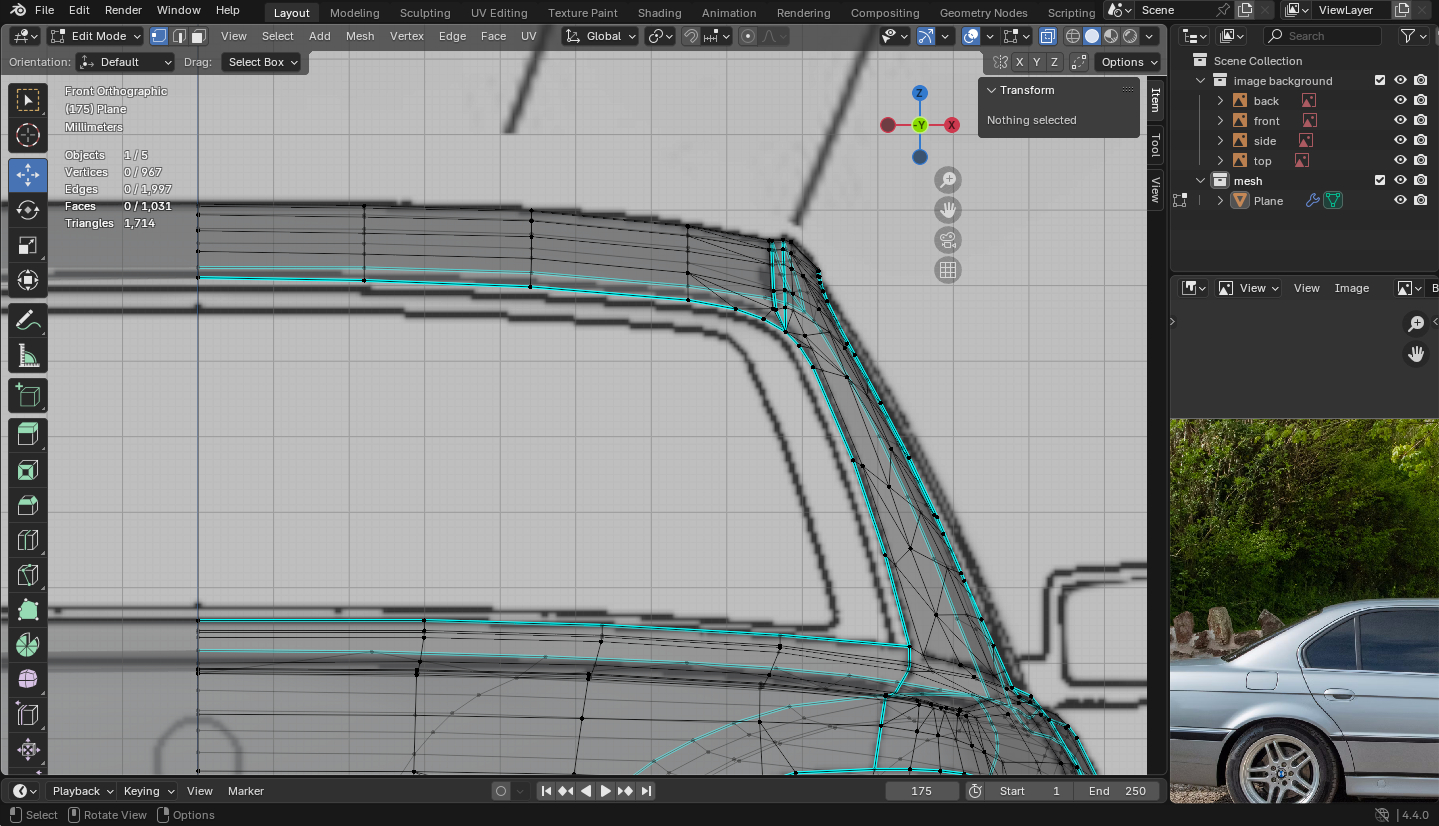
Task: Toggle camera view gizmo button
Action: pos(947,240)
